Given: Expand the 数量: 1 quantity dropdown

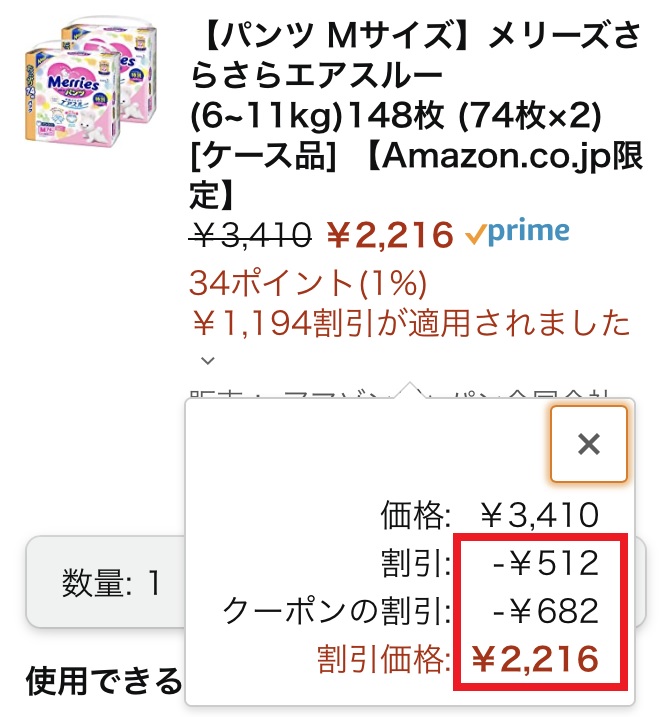Looking at the screenshot, I should pos(106,582).
